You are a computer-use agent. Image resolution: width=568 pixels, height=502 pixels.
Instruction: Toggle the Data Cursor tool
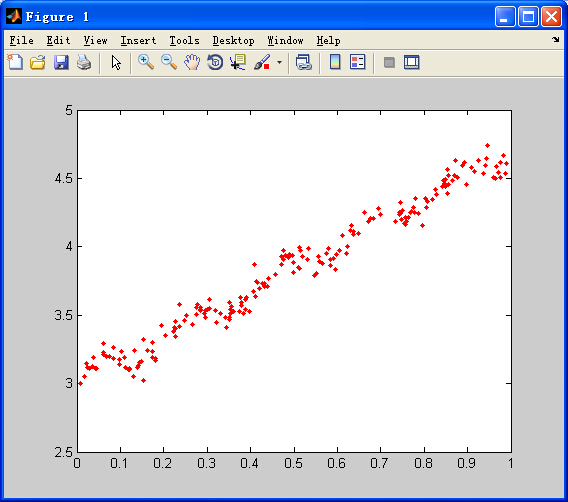coord(238,62)
